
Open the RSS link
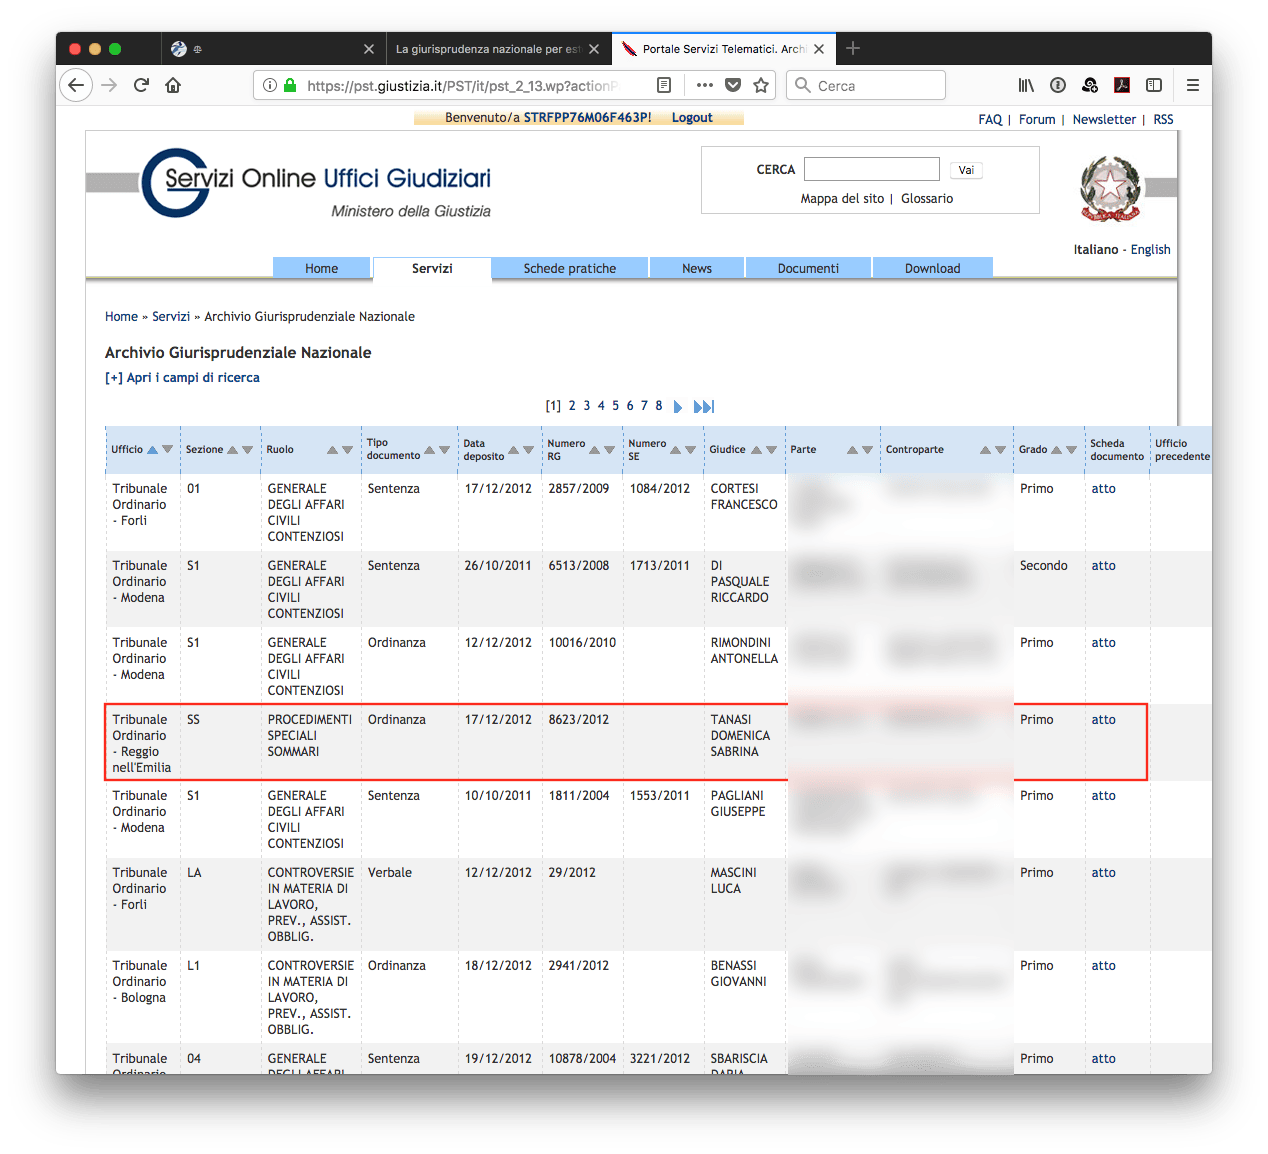[1163, 120]
